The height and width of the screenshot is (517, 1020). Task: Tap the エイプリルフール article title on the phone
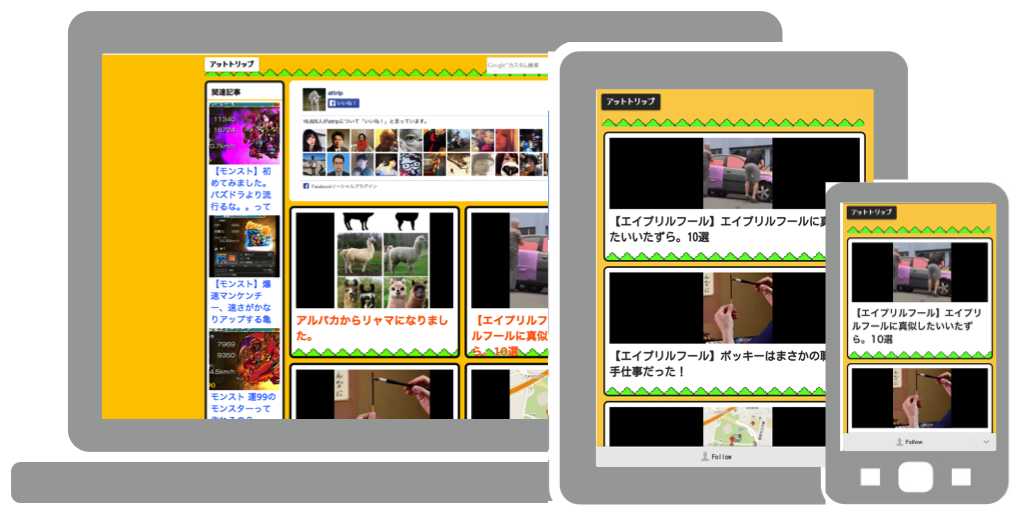[917, 326]
